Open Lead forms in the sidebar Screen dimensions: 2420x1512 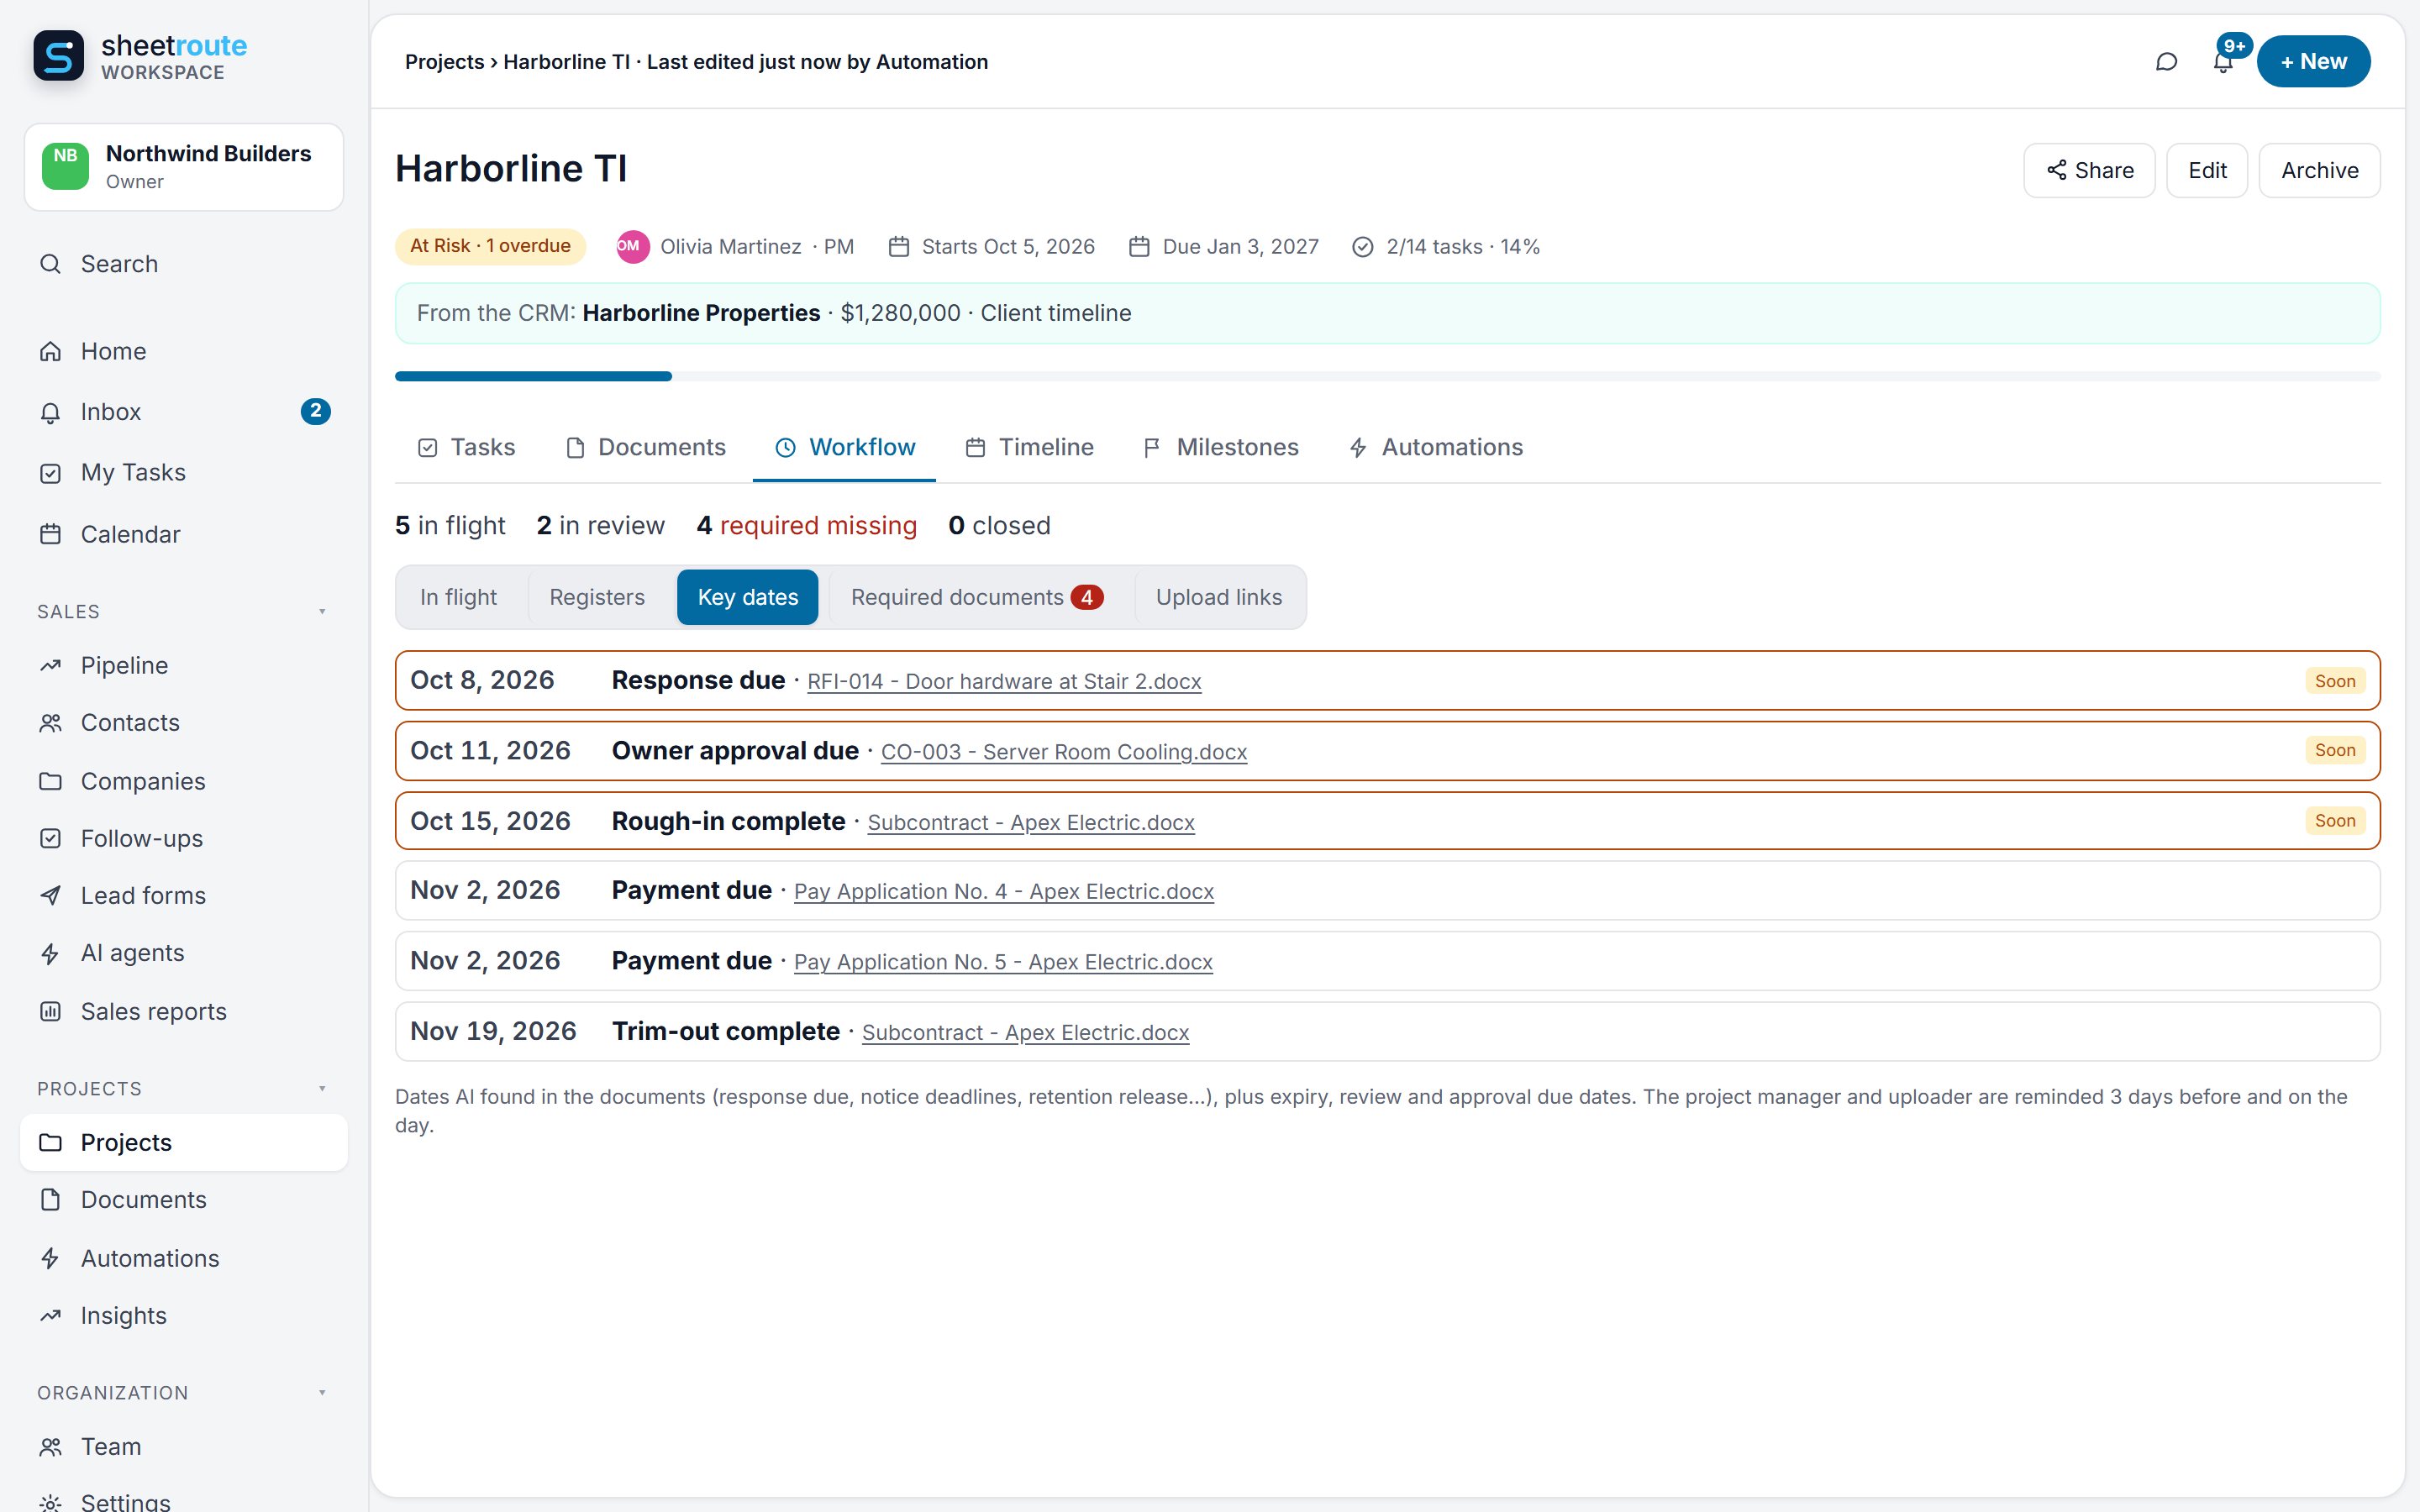point(184,895)
